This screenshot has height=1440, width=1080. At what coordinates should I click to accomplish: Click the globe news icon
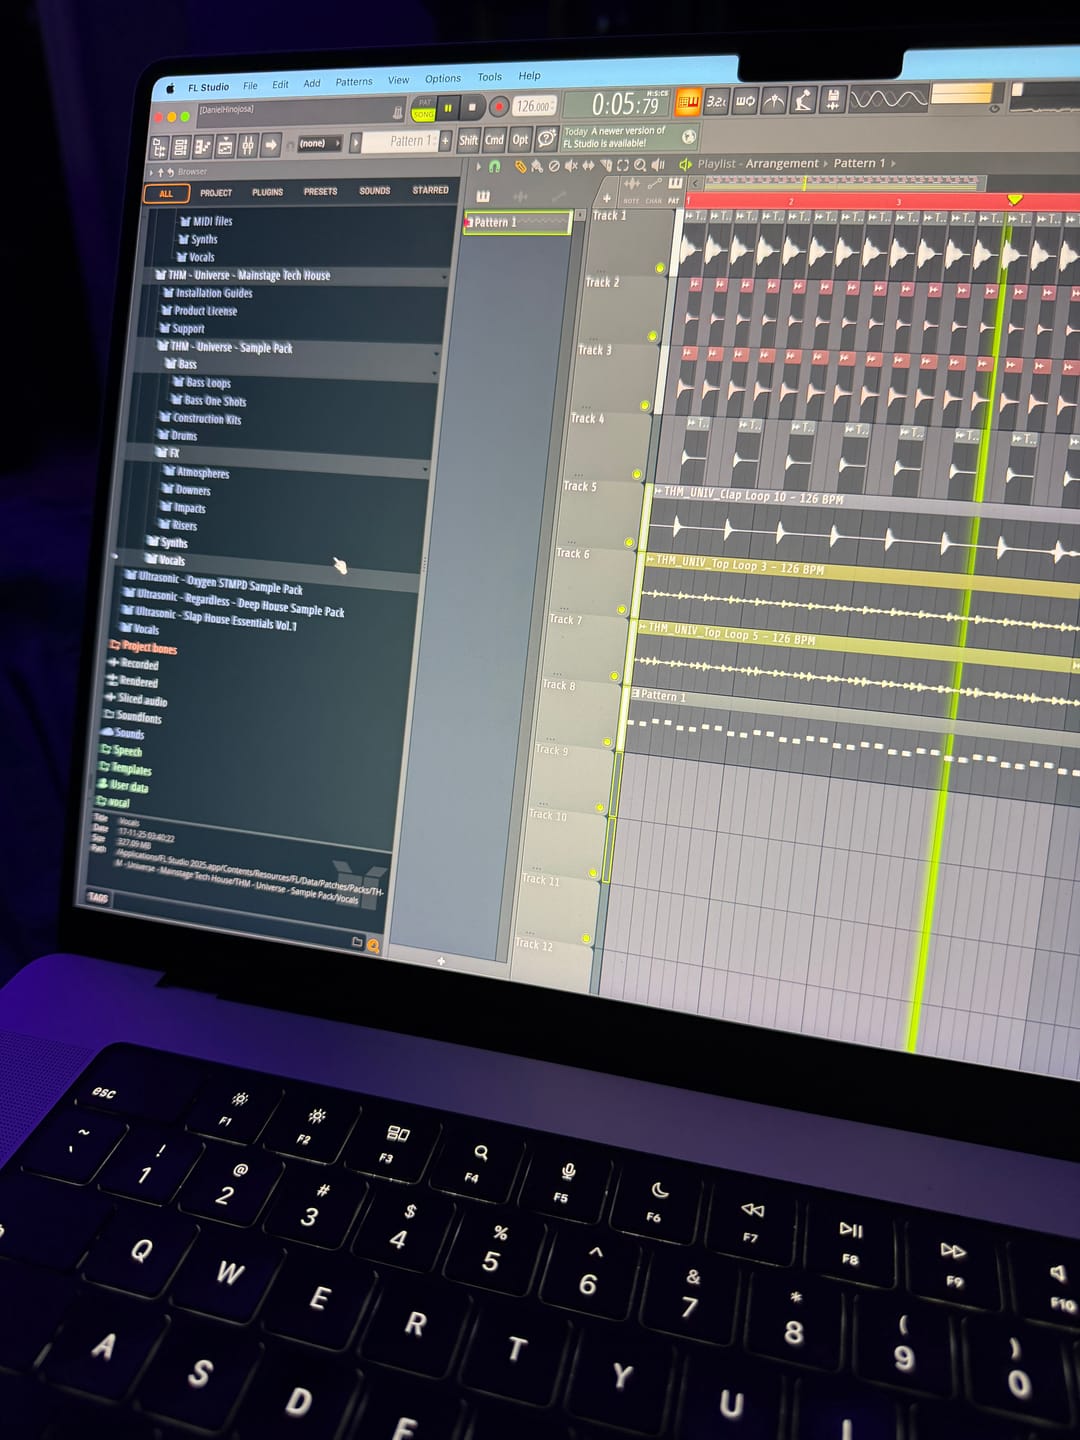688,137
